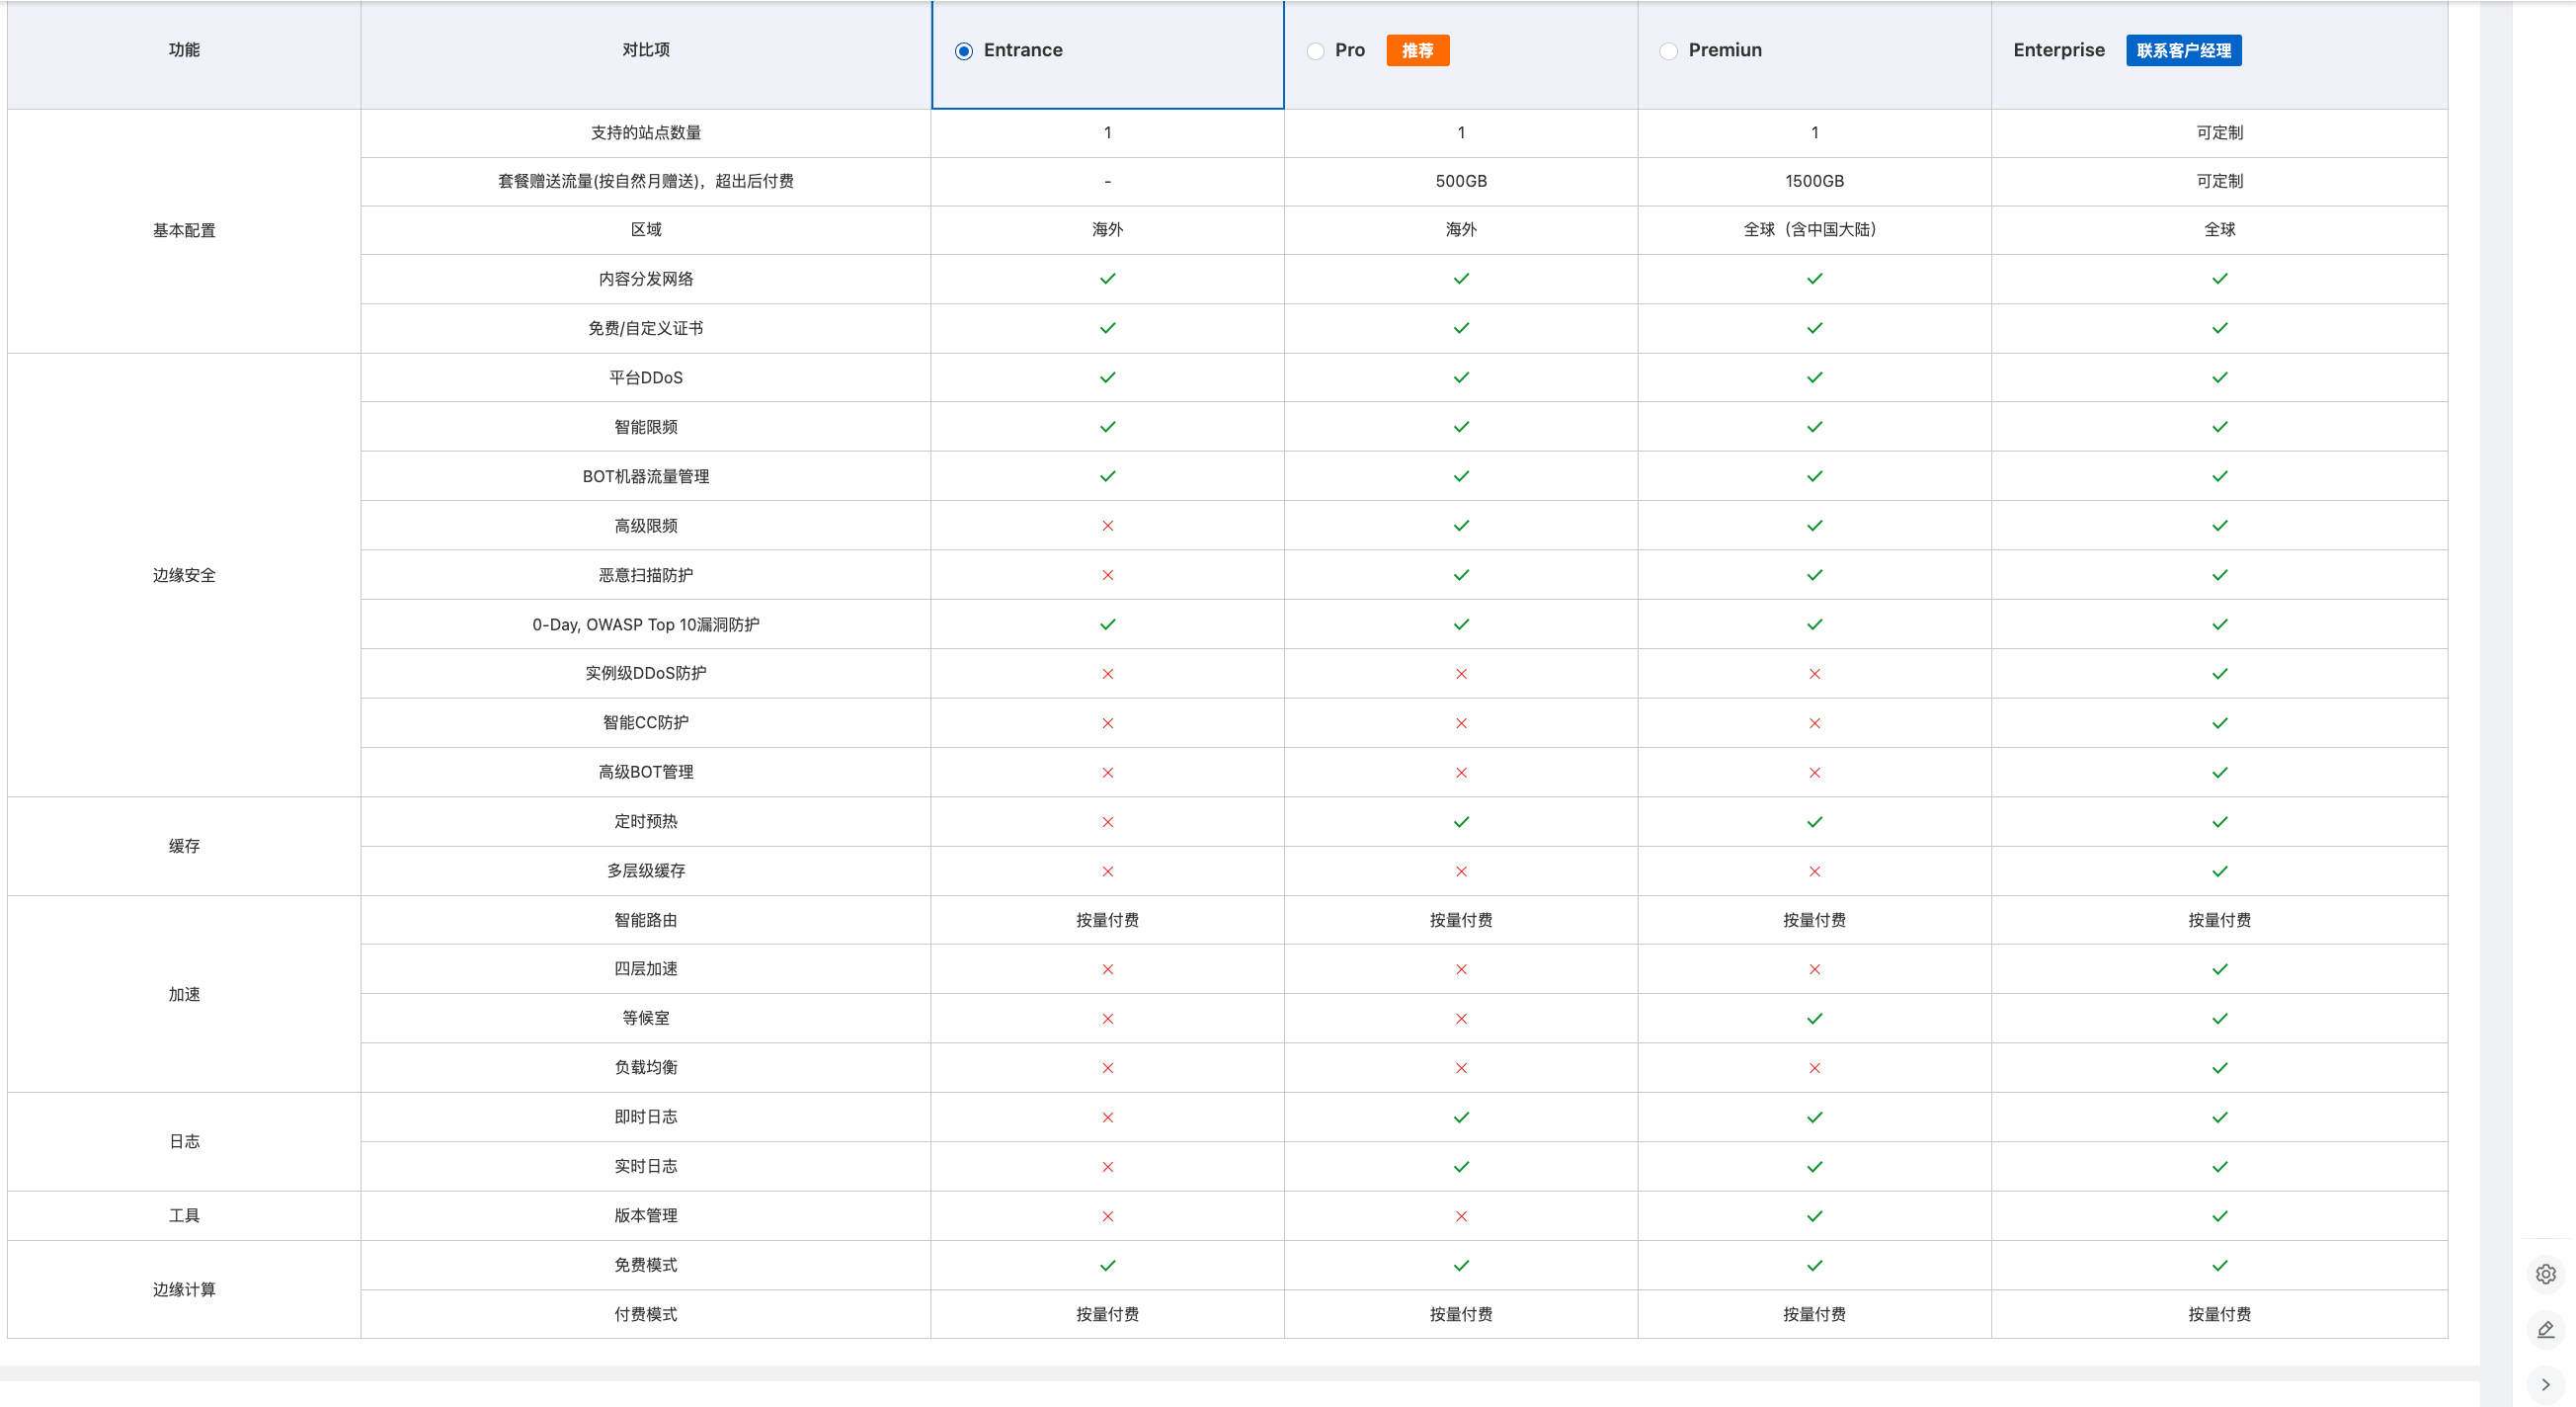
Task: Select the Pro plan radio button
Action: coord(1315,51)
